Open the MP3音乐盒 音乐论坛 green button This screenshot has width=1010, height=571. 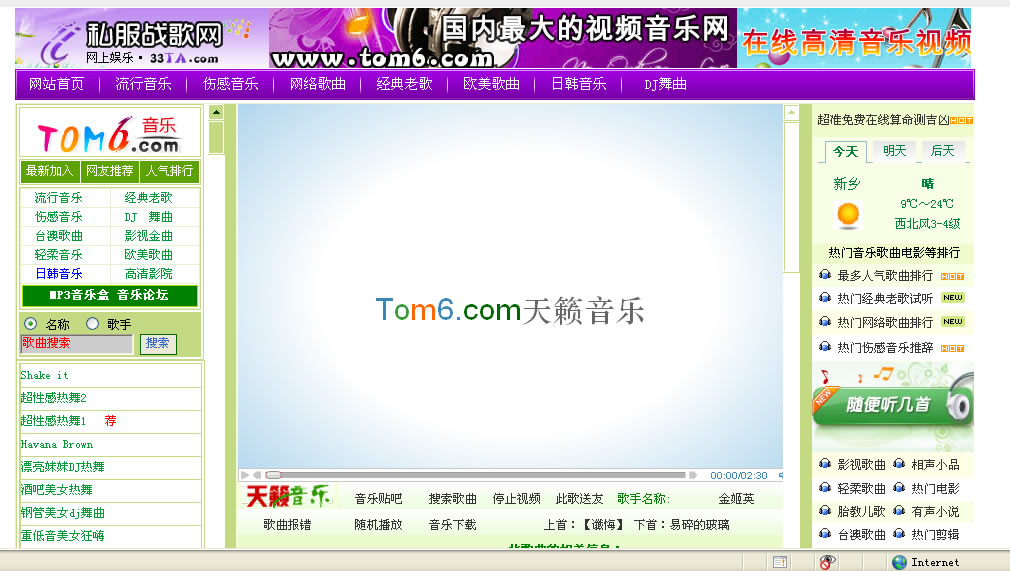tap(110, 295)
